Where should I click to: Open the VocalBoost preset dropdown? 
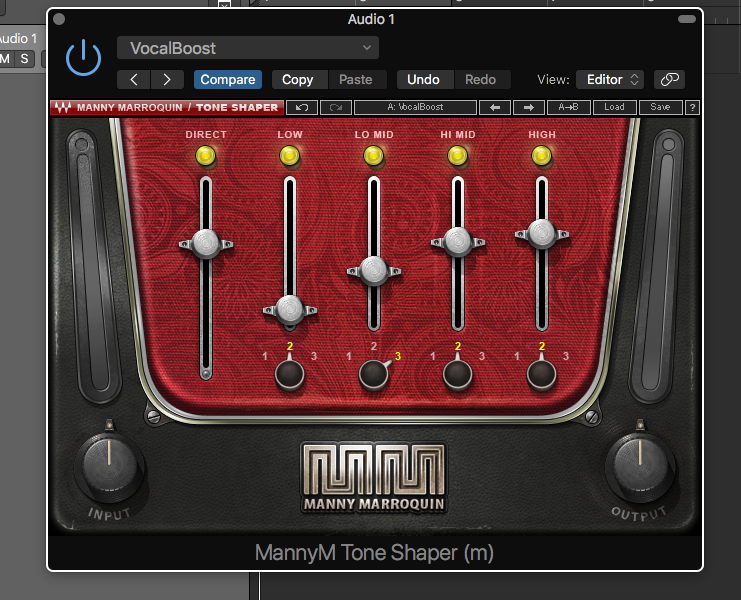click(248, 48)
